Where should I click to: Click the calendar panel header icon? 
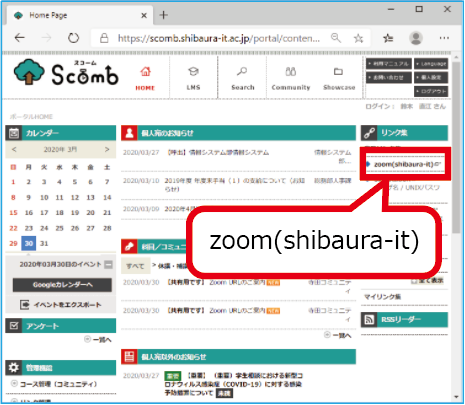[x=14, y=133]
